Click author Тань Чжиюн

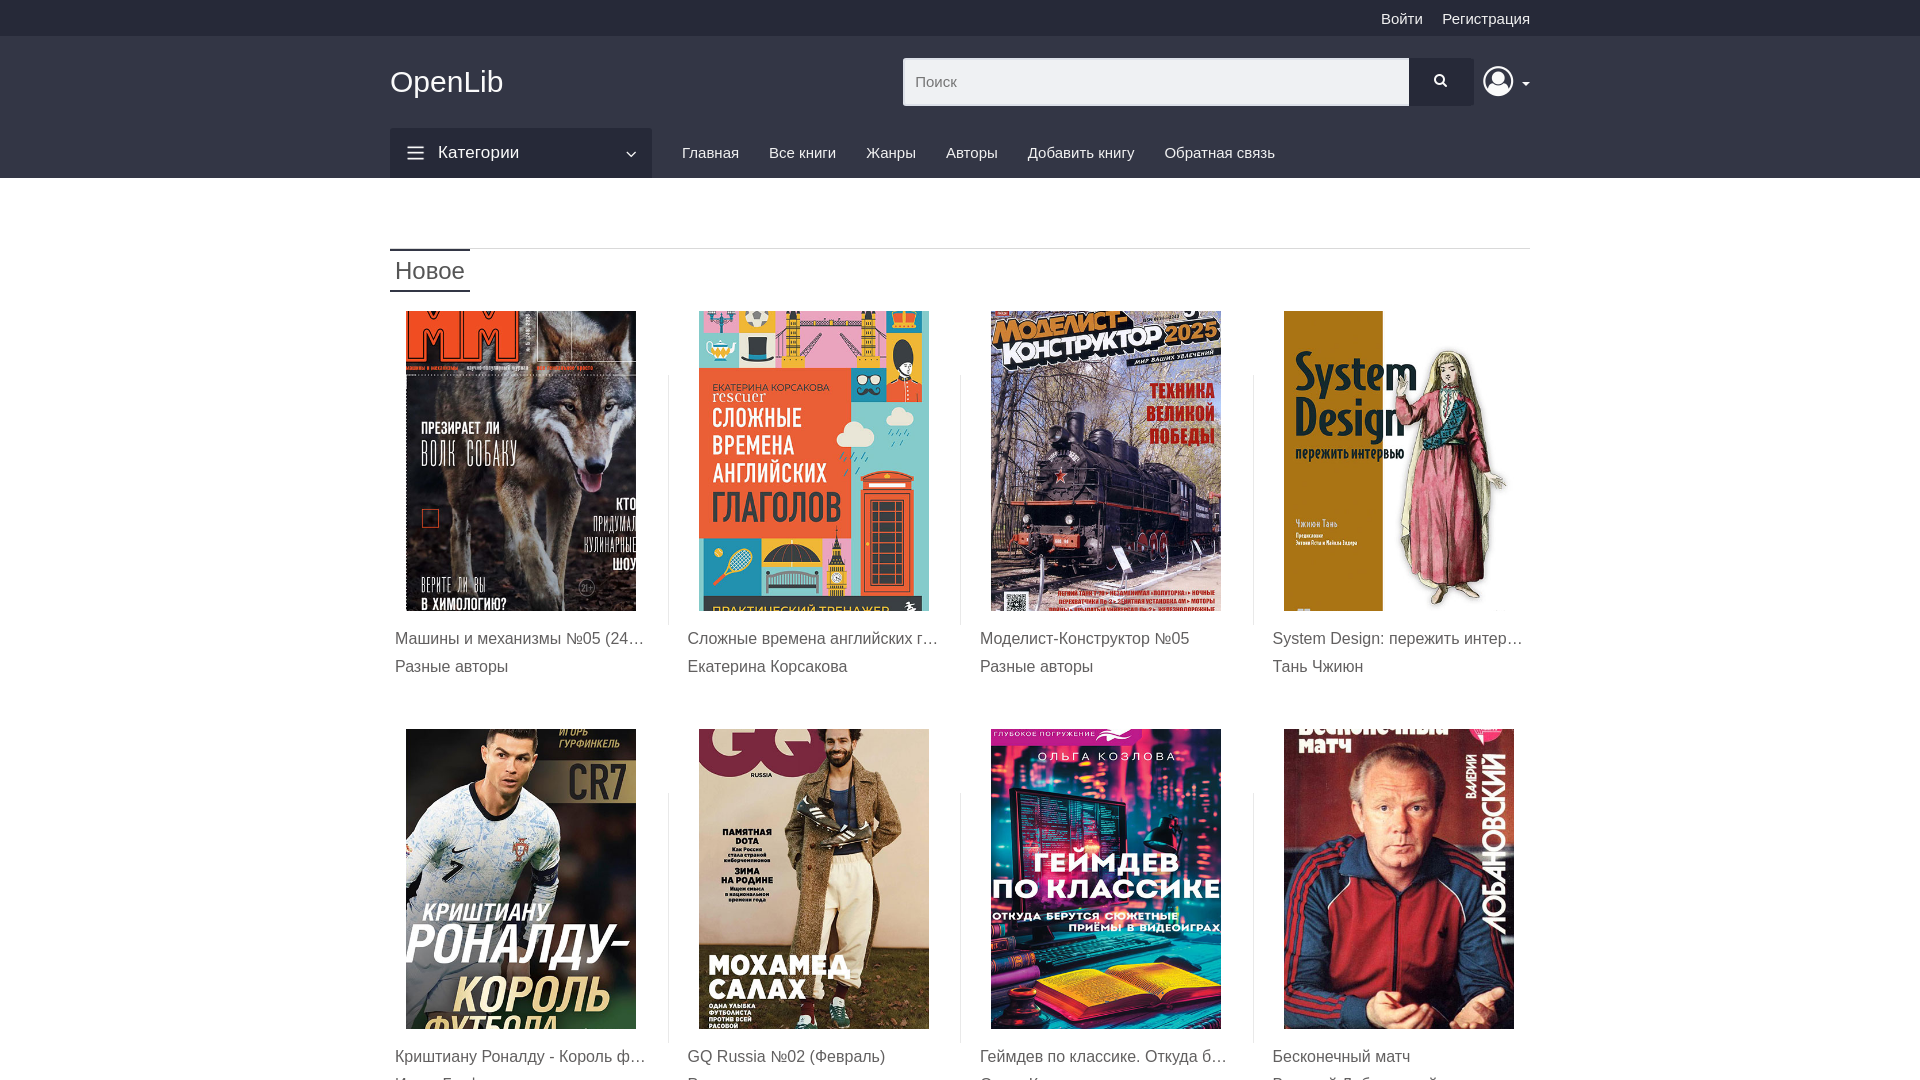coord(1317,667)
